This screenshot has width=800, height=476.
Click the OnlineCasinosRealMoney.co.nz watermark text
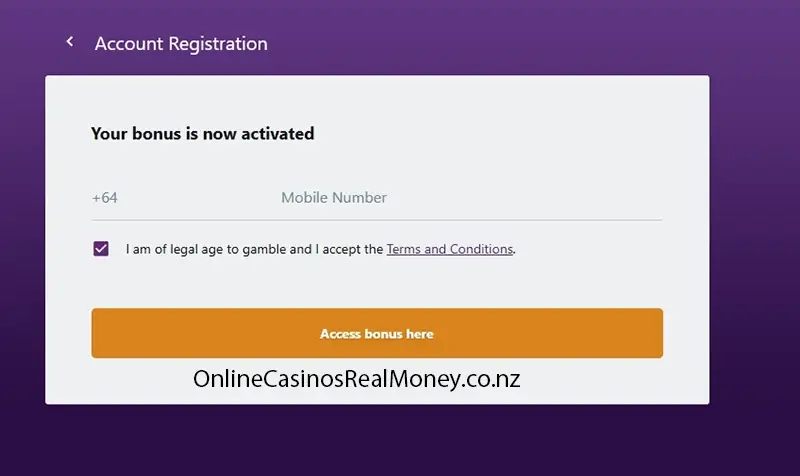pos(357,379)
